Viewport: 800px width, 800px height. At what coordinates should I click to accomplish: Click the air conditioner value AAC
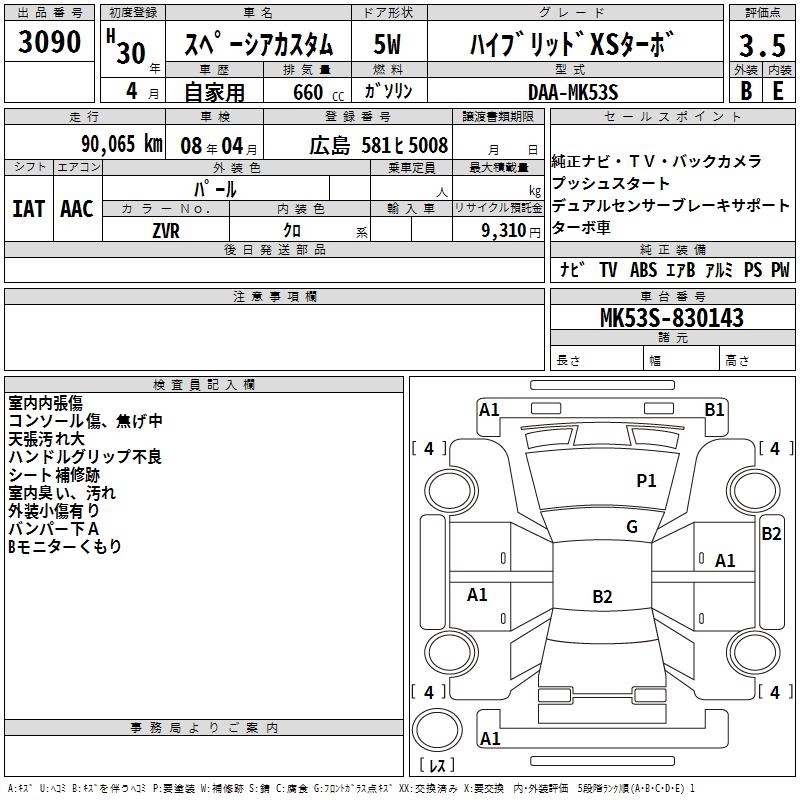[x=77, y=209]
